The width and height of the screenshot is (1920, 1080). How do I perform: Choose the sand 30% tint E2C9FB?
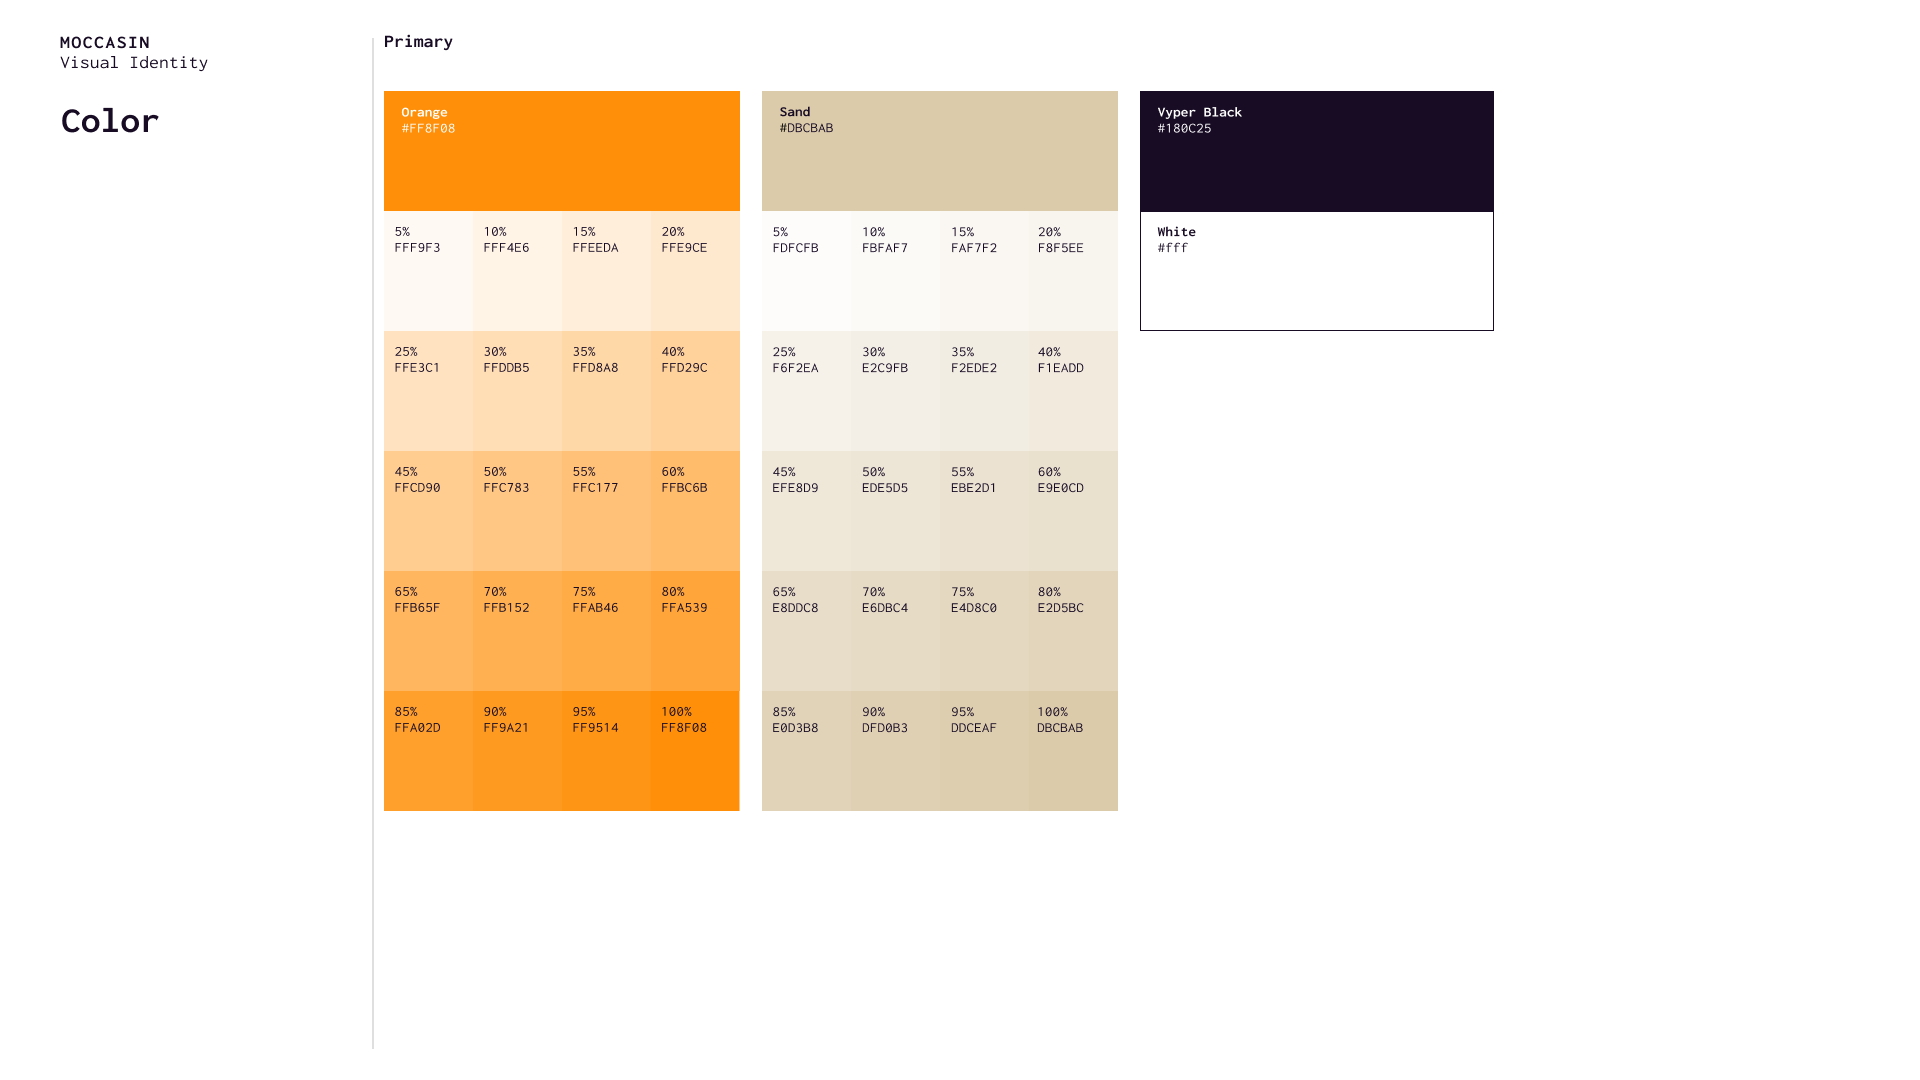point(895,391)
